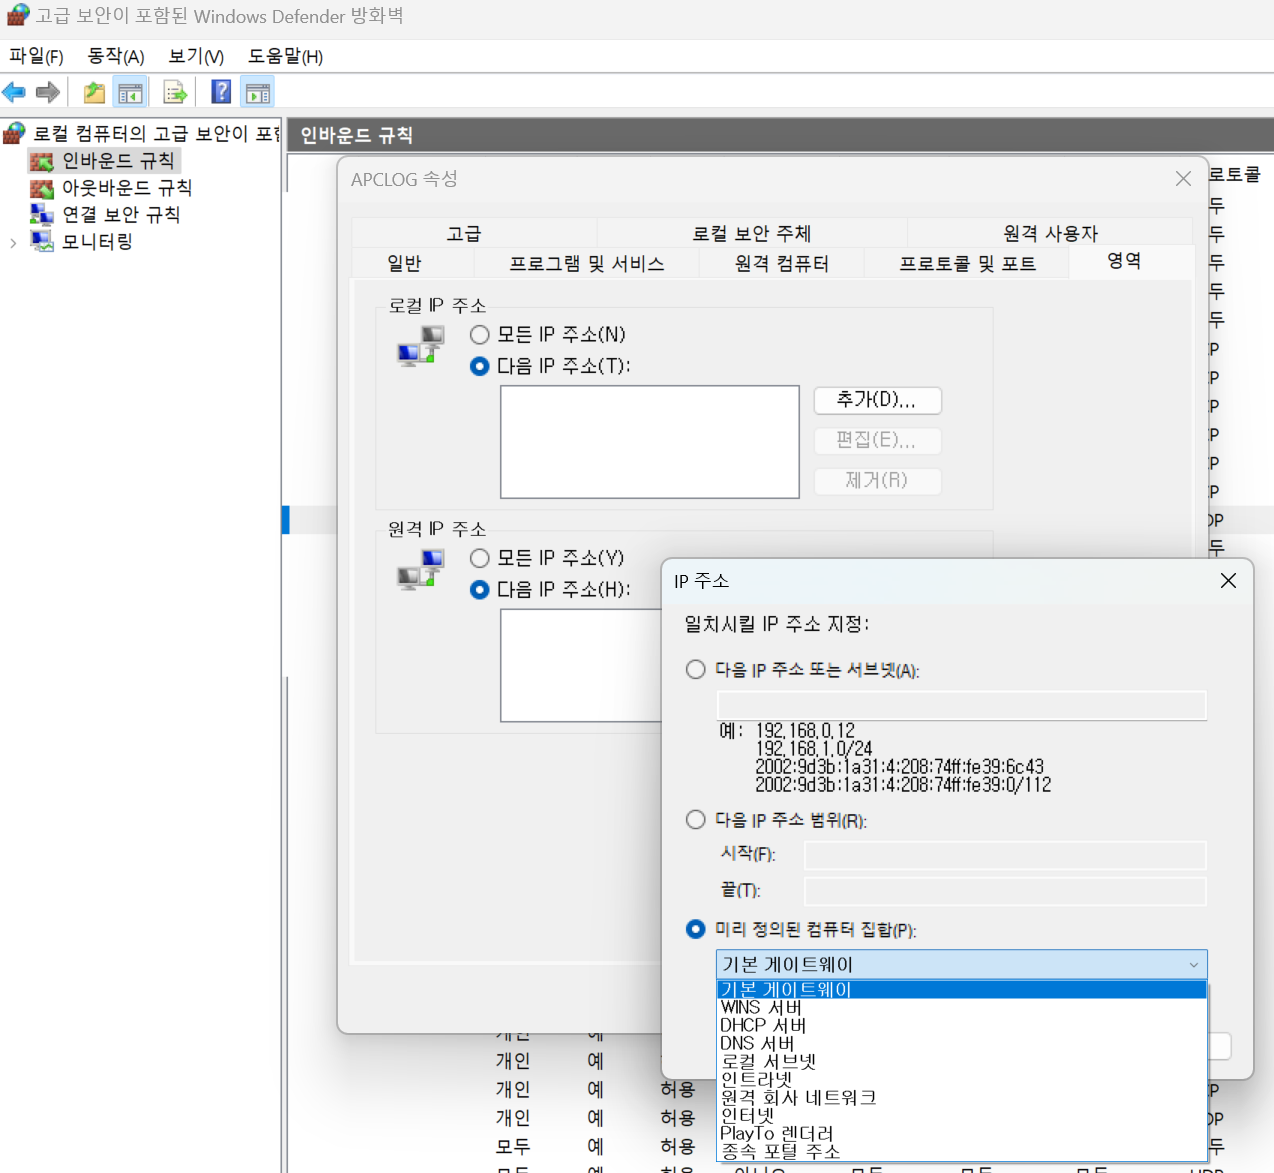Click the 편집(E)... button for local IP

(x=877, y=441)
